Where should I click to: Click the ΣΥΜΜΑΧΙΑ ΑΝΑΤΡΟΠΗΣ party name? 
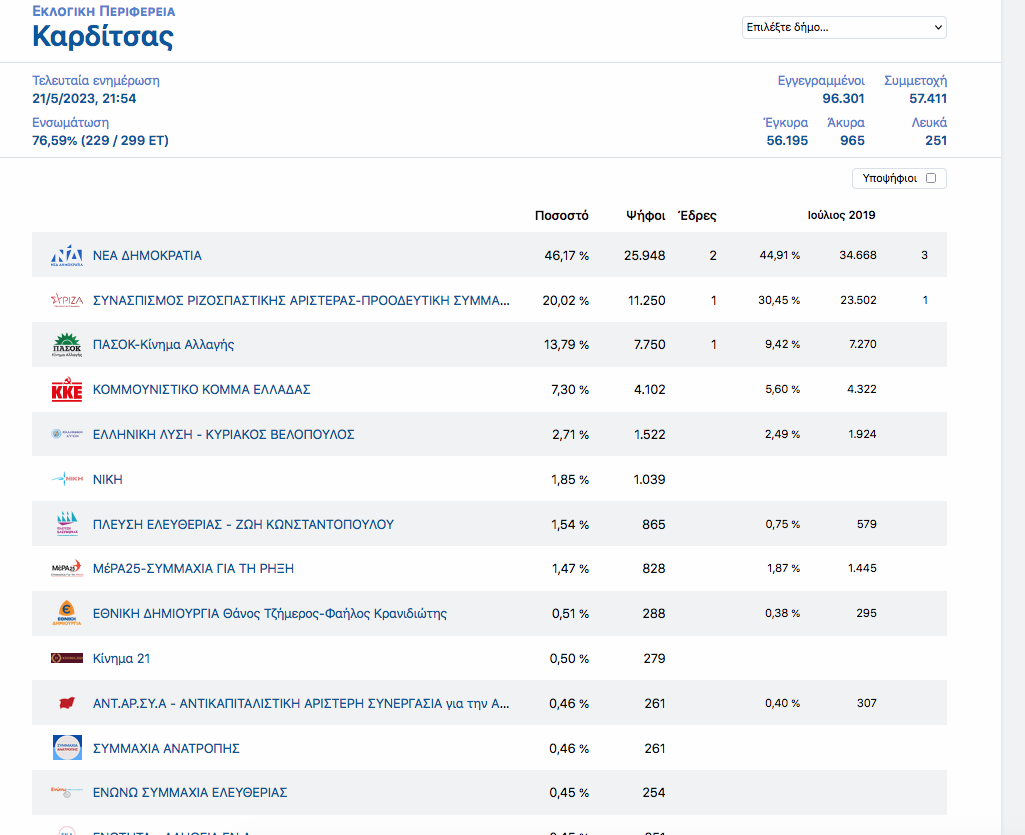click(x=166, y=749)
